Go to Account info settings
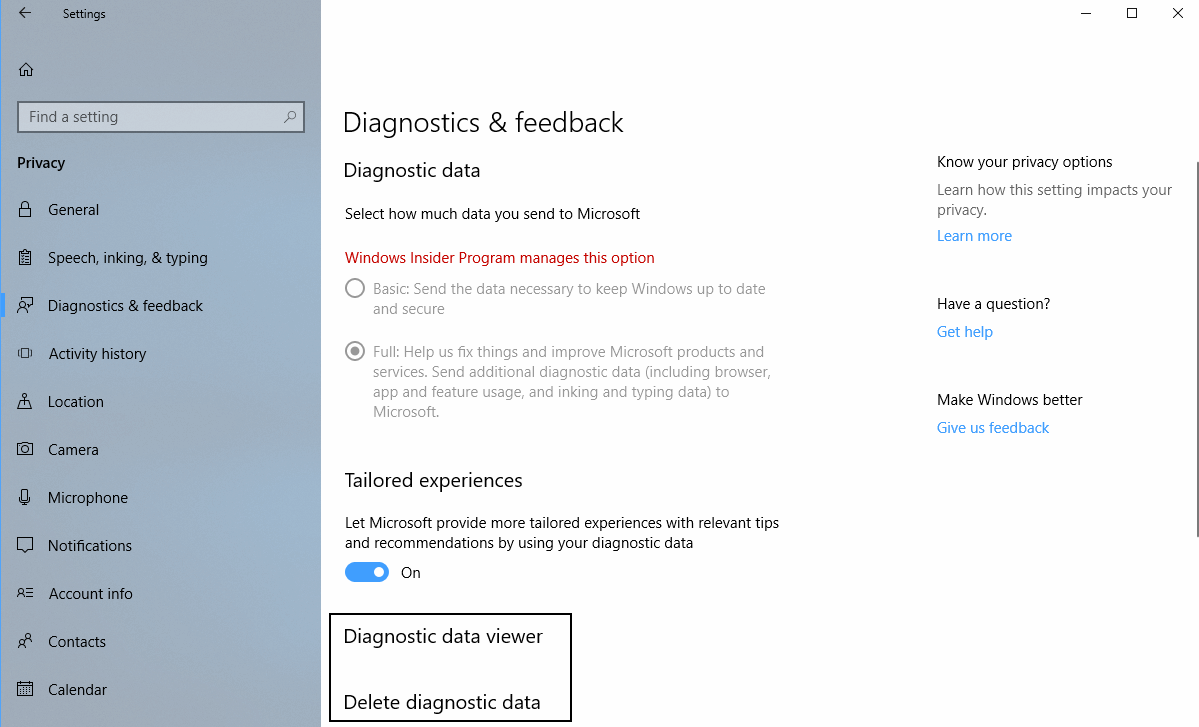This screenshot has height=727, width=1199. pyautogui.click(x=90, y=594)
